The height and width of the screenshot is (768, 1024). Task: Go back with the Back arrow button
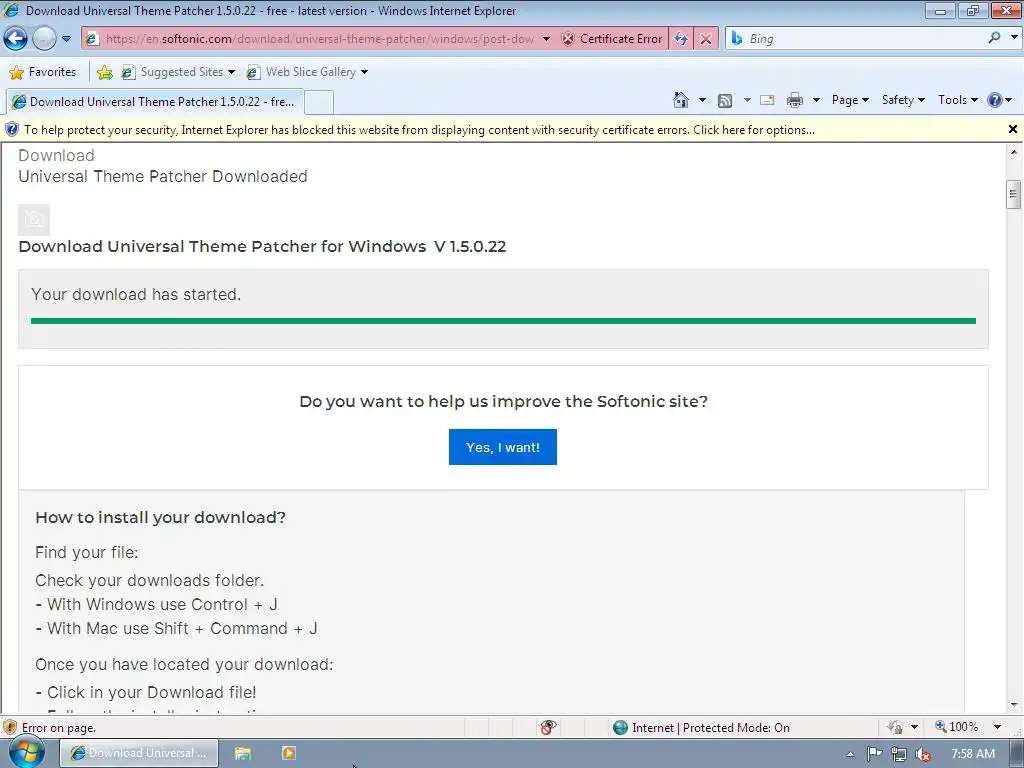pos(16,39)
